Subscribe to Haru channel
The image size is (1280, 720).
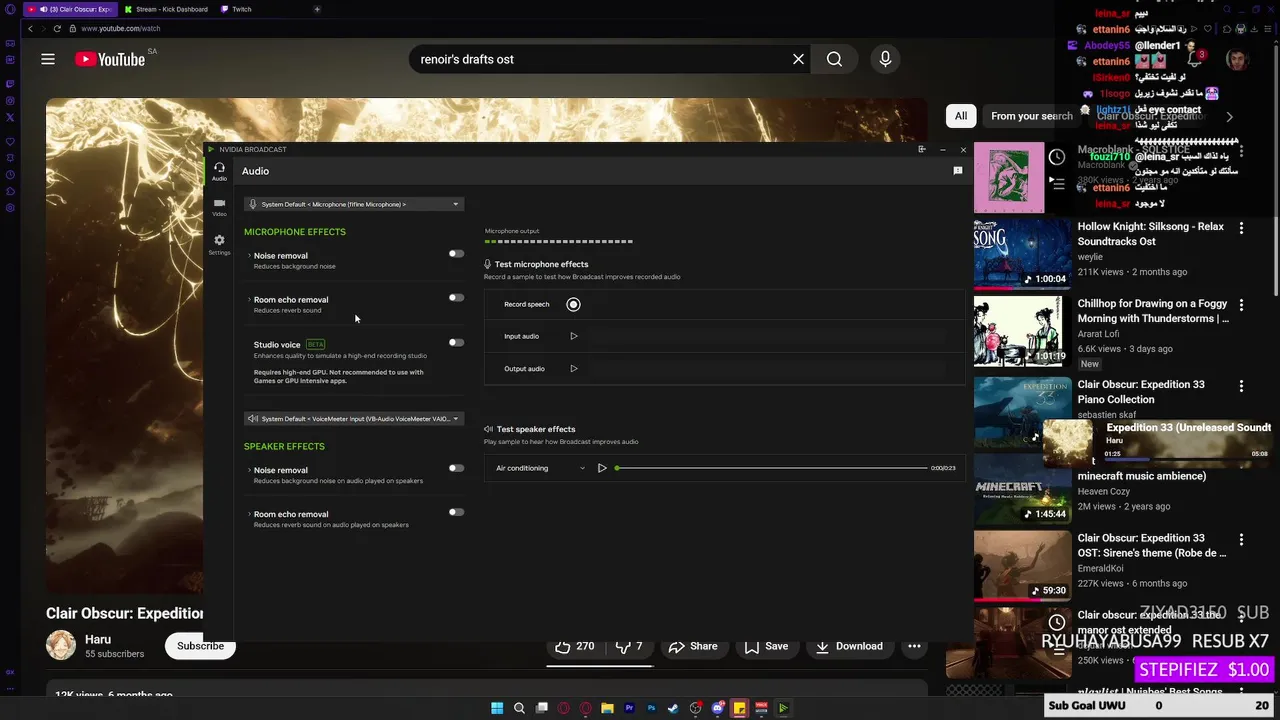[200, 646]
